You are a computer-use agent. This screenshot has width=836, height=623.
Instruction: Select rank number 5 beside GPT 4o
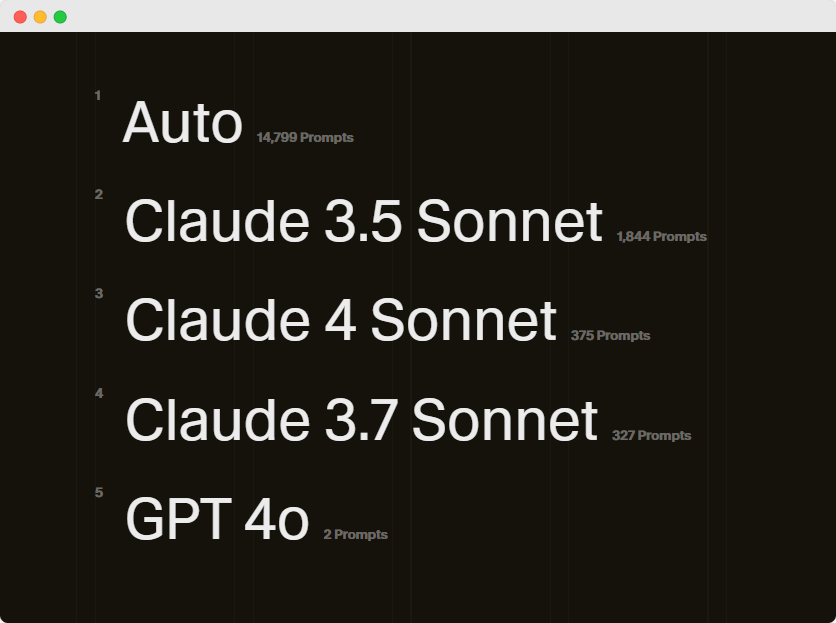[98, 493]
